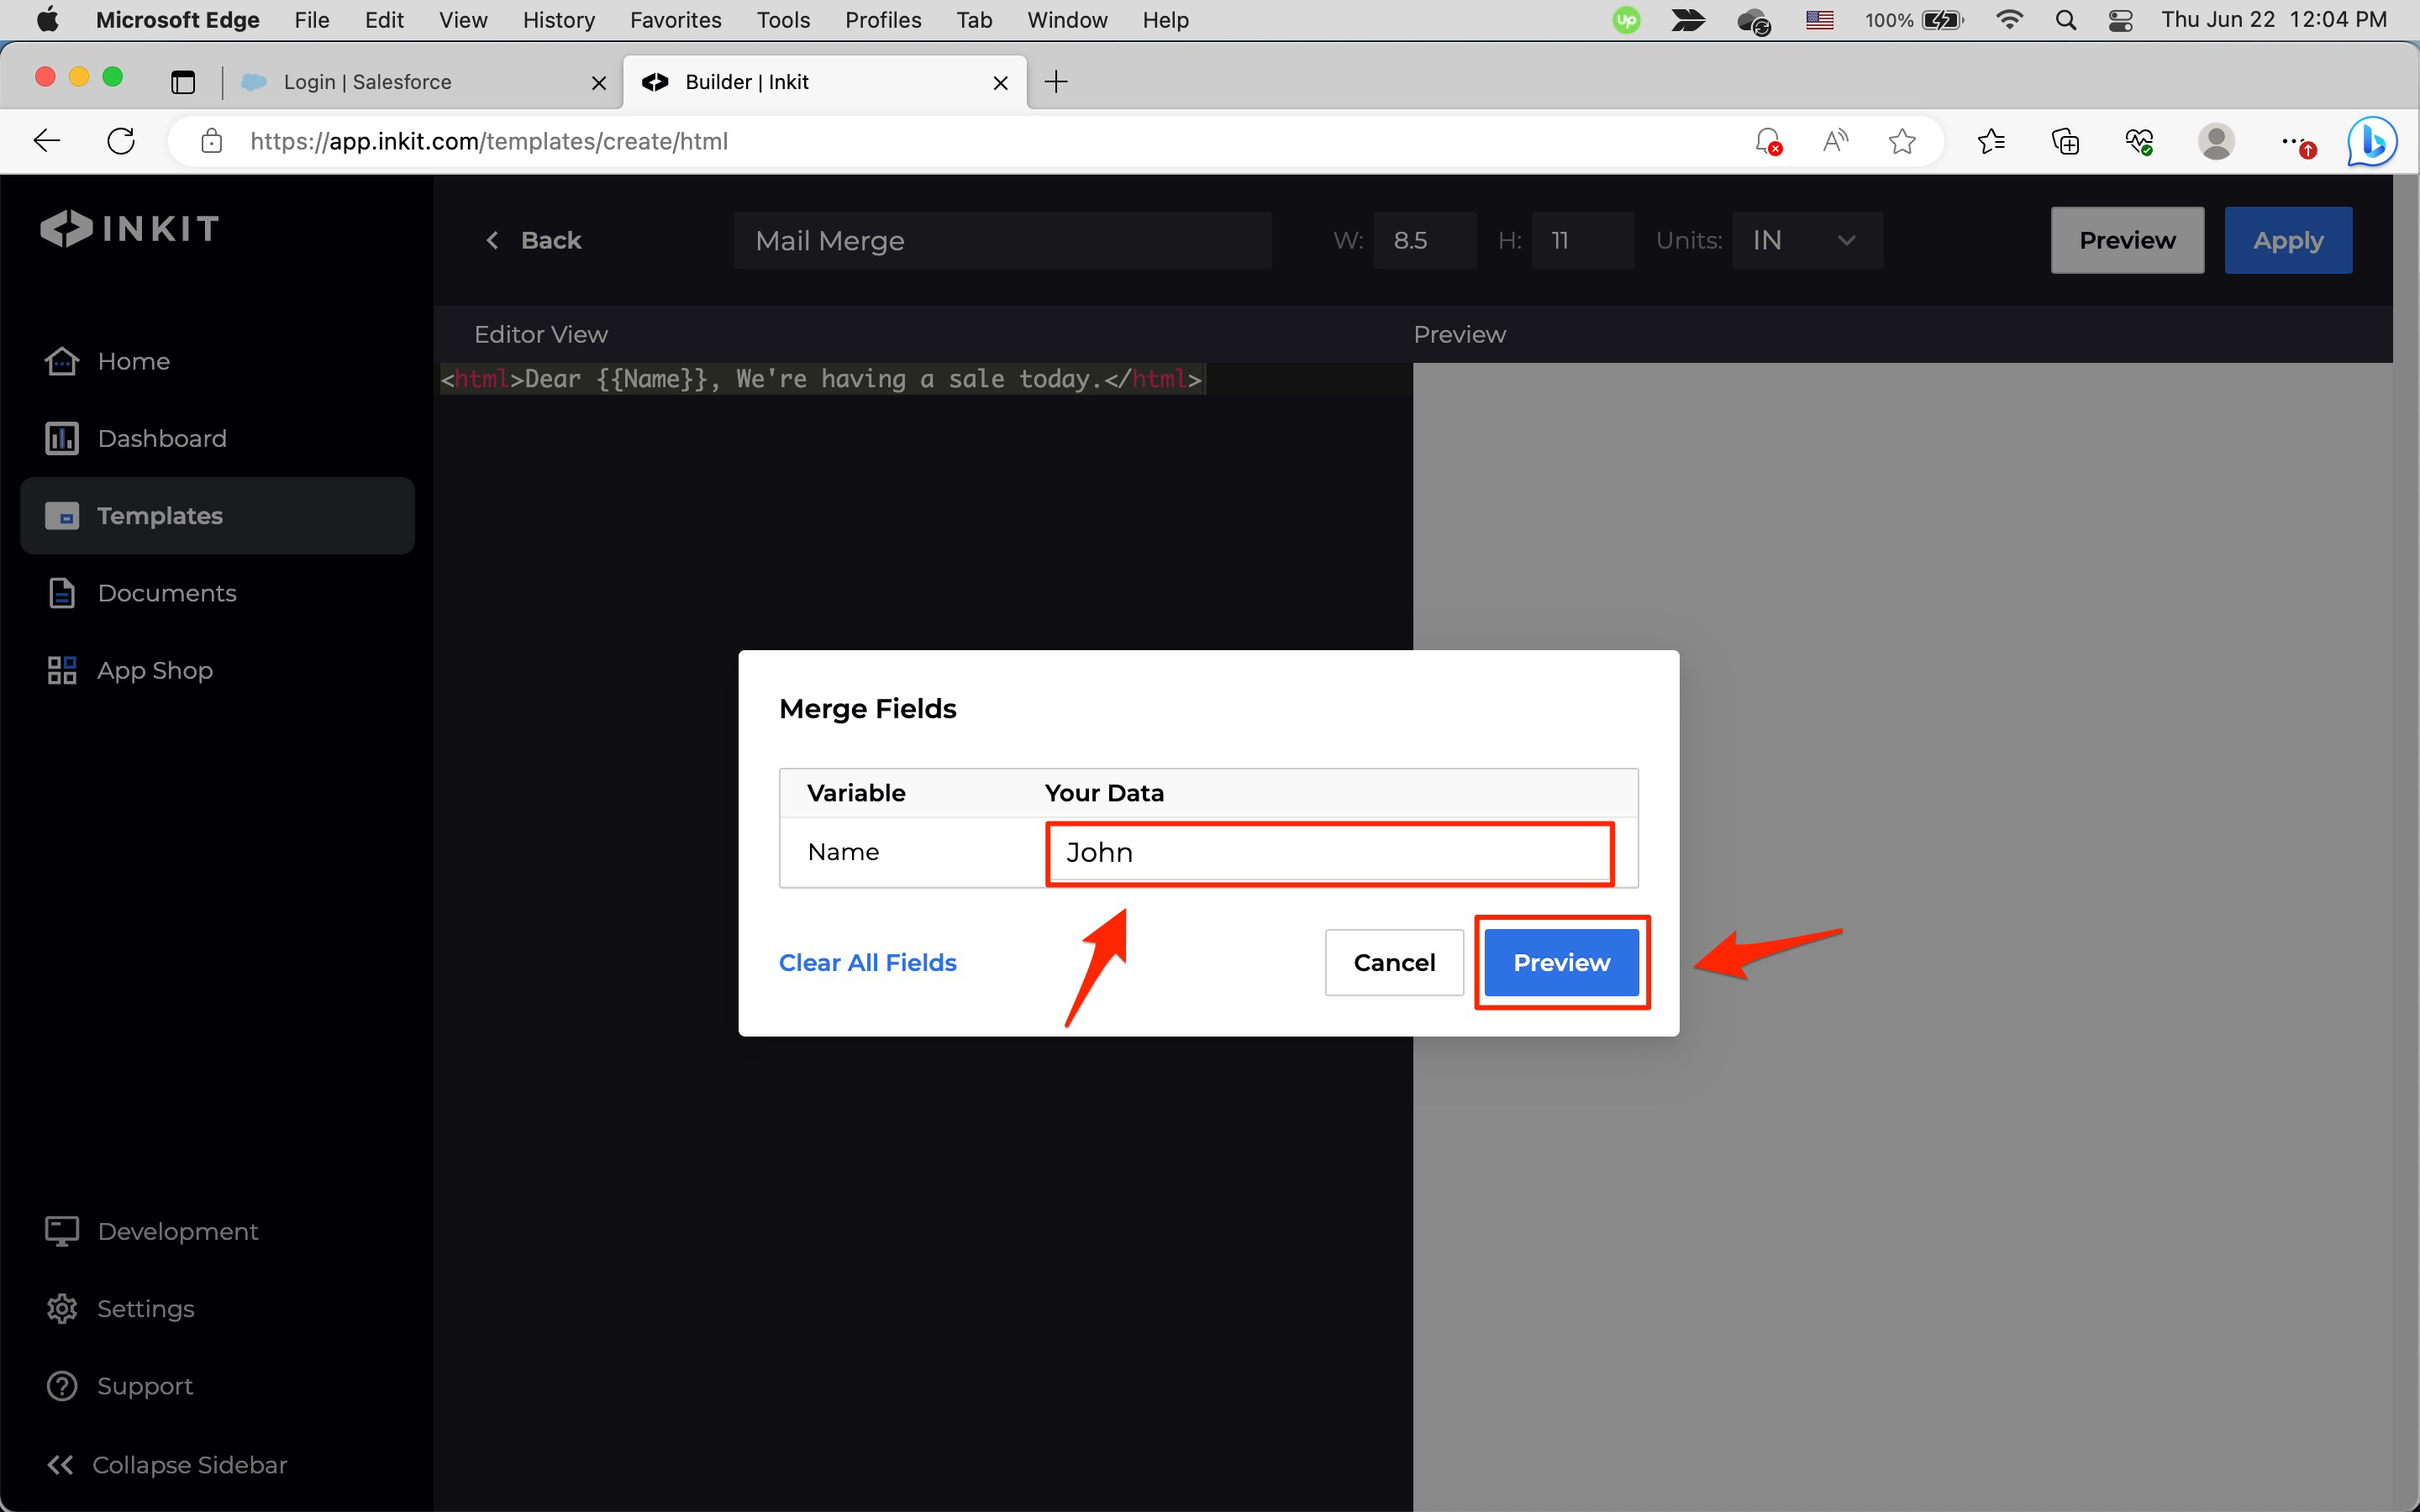Click the Mail Merge template name field
Image resolution: width=2420 pixels, height=1512 pixels.
coord(1002,240)
